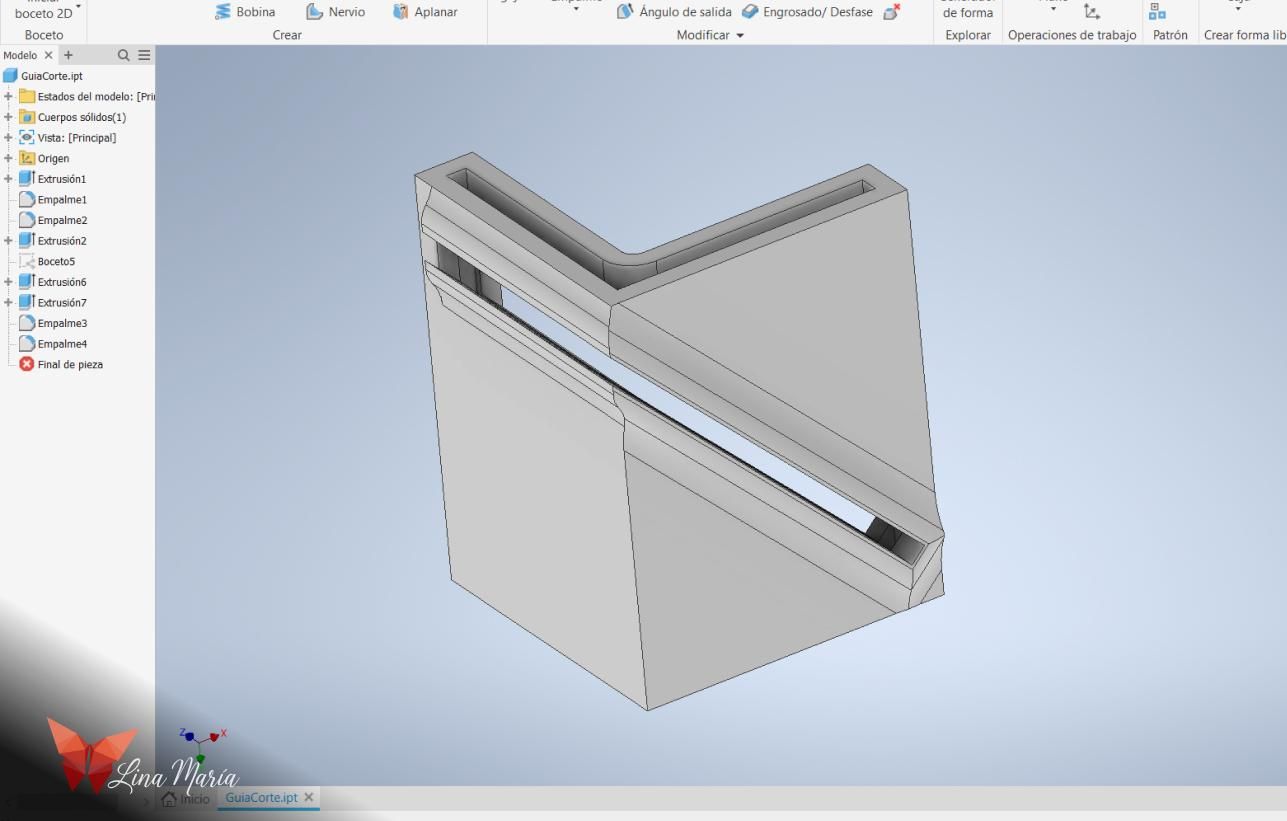Image resolution: width=1287 pixels, height=821 pixels.
Task: Expand Estados del modelo node
Action: coord(8,96)
